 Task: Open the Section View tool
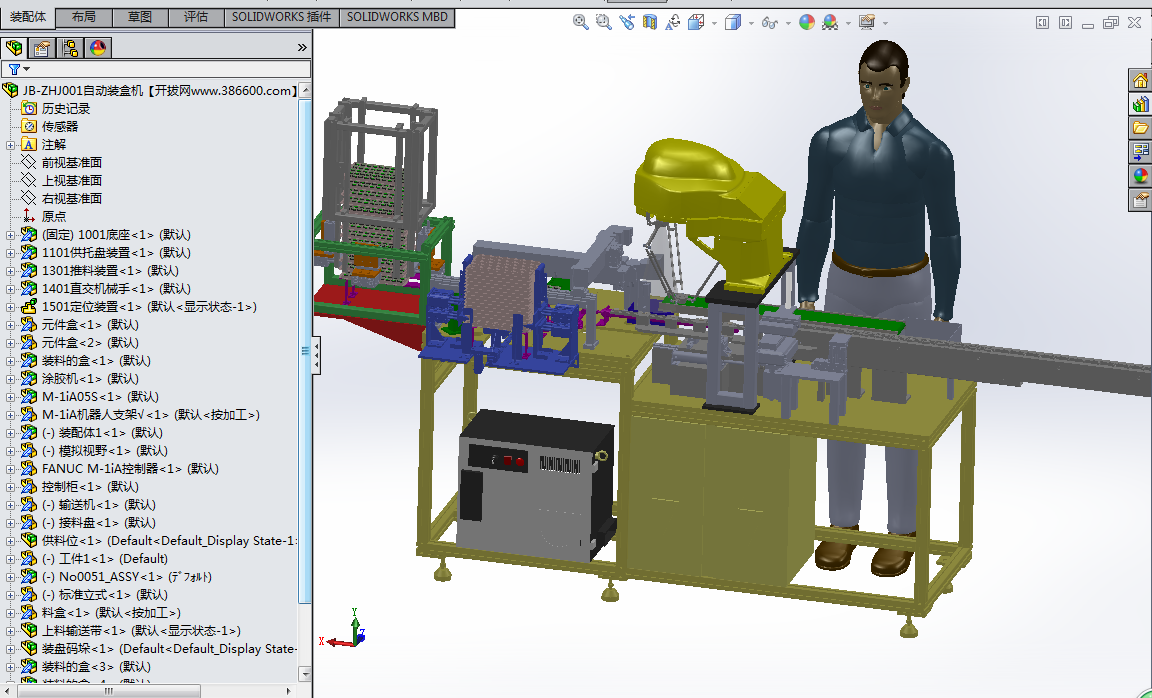pyautogui.click(x=650, y=22)
